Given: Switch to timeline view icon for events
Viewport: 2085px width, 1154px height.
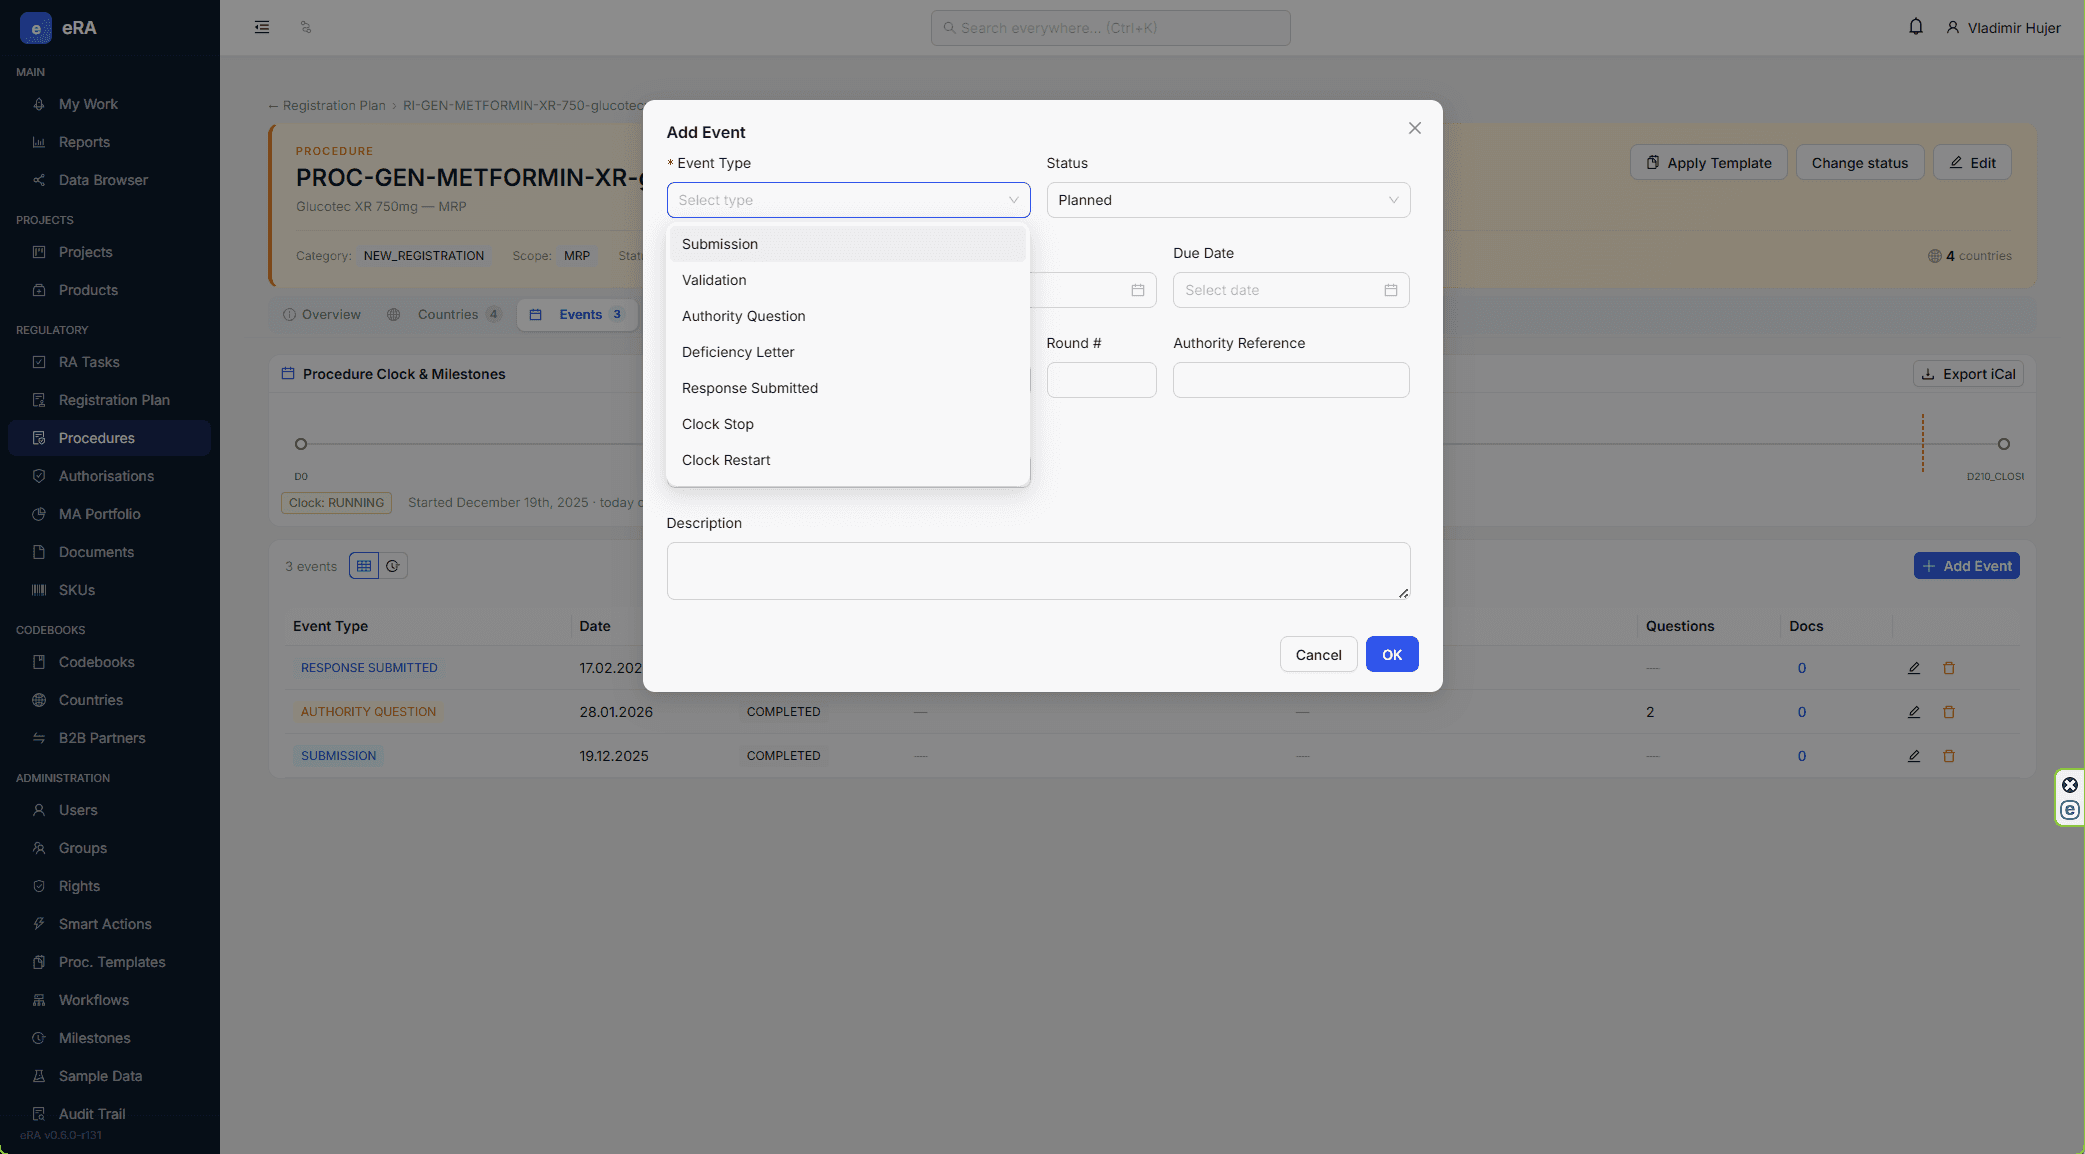Looking at the screenshot, I should 393,566.
